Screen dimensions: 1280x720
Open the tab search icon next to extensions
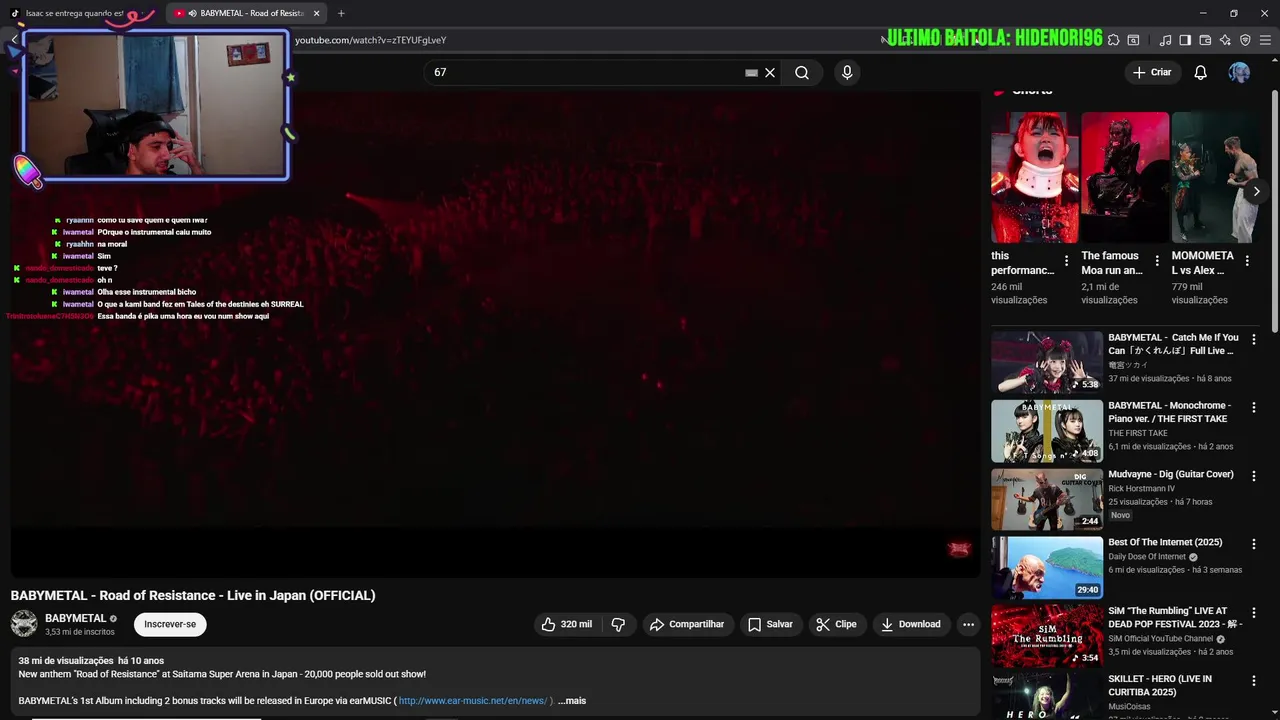[x=1133, y=40]
